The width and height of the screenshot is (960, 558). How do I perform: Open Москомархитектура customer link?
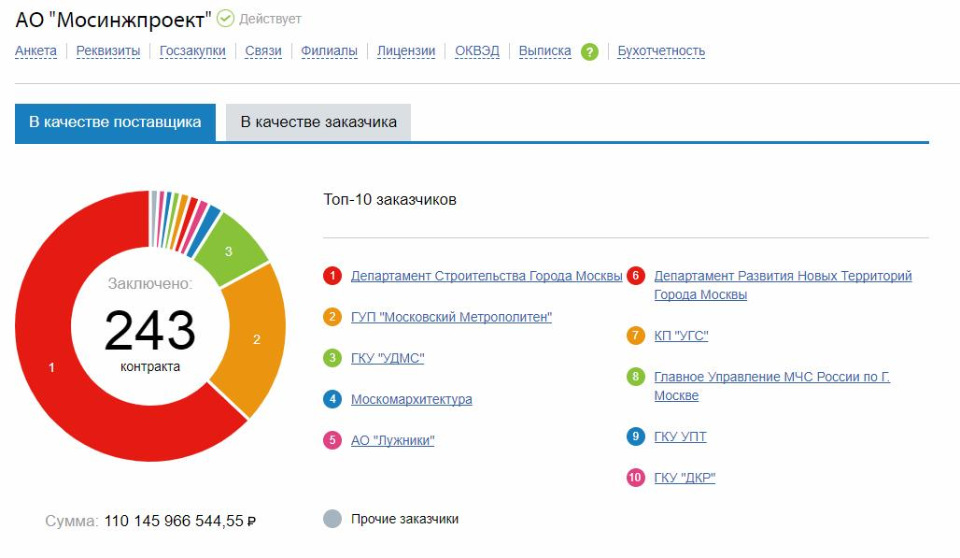[411, 399]
